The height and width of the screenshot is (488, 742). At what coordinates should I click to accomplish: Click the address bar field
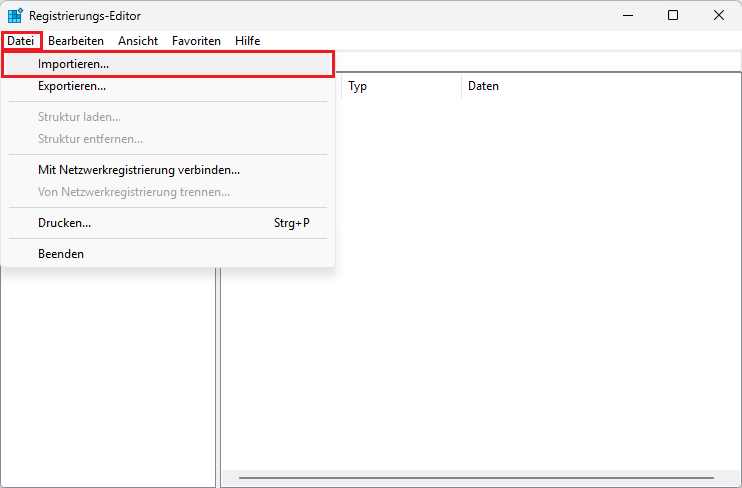pos(537,62)
